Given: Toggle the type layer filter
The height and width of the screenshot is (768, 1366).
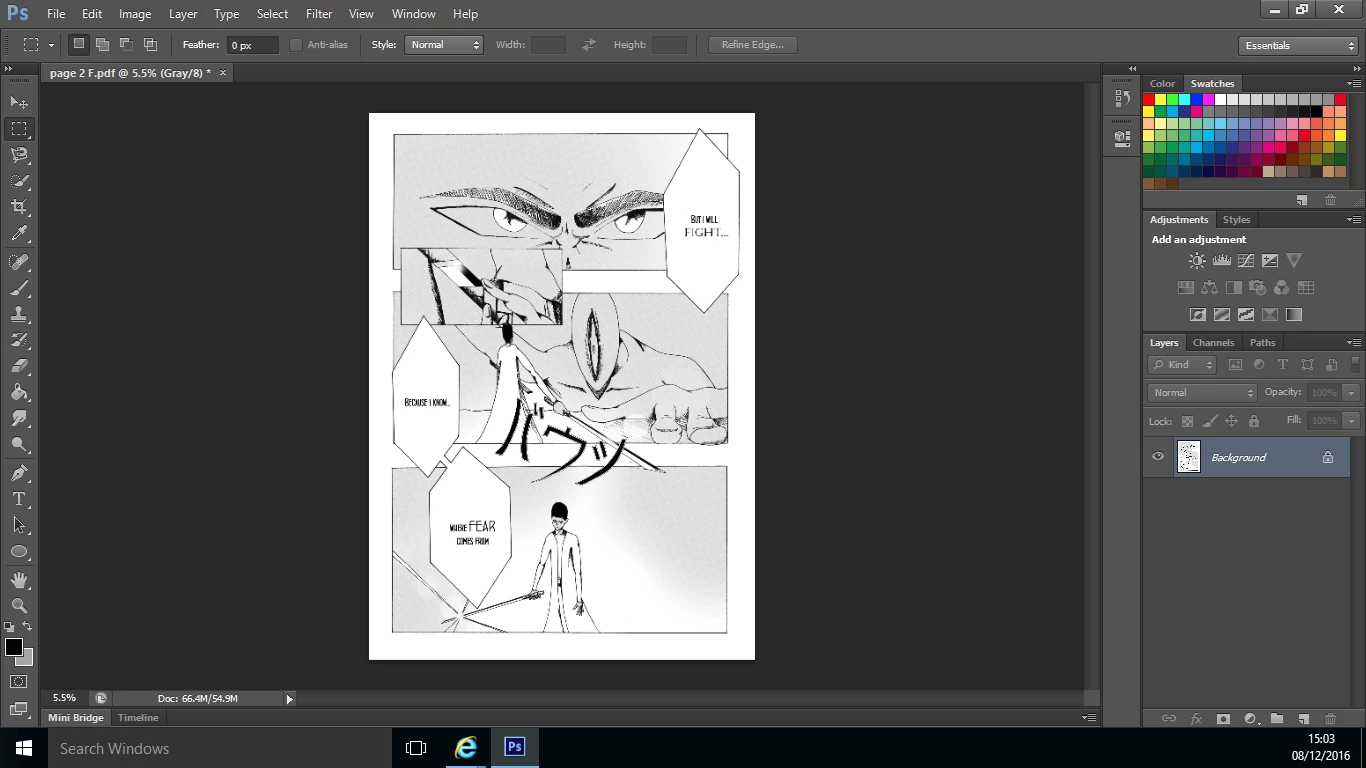Looking at the screenshot, I should click(1283, 365).
